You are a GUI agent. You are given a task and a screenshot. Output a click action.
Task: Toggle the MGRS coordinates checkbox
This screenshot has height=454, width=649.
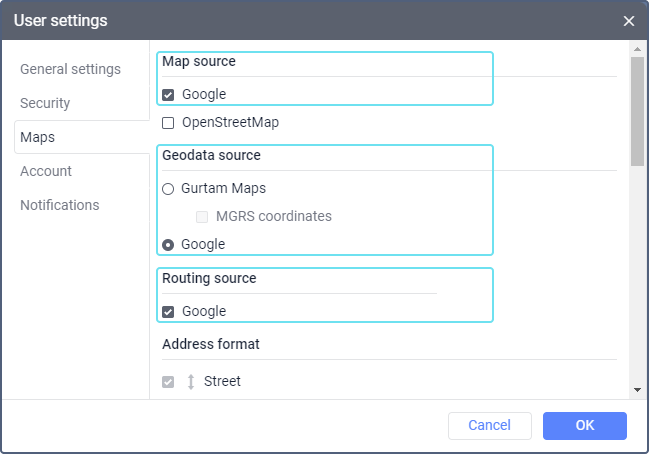202,216
